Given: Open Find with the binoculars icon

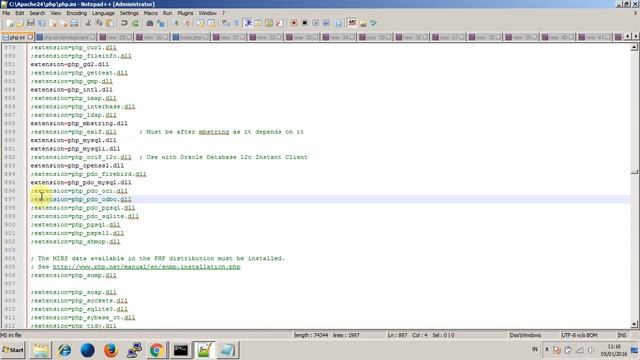Looking at the screenshot, I should pyautogui.click(x=150, y=23).
